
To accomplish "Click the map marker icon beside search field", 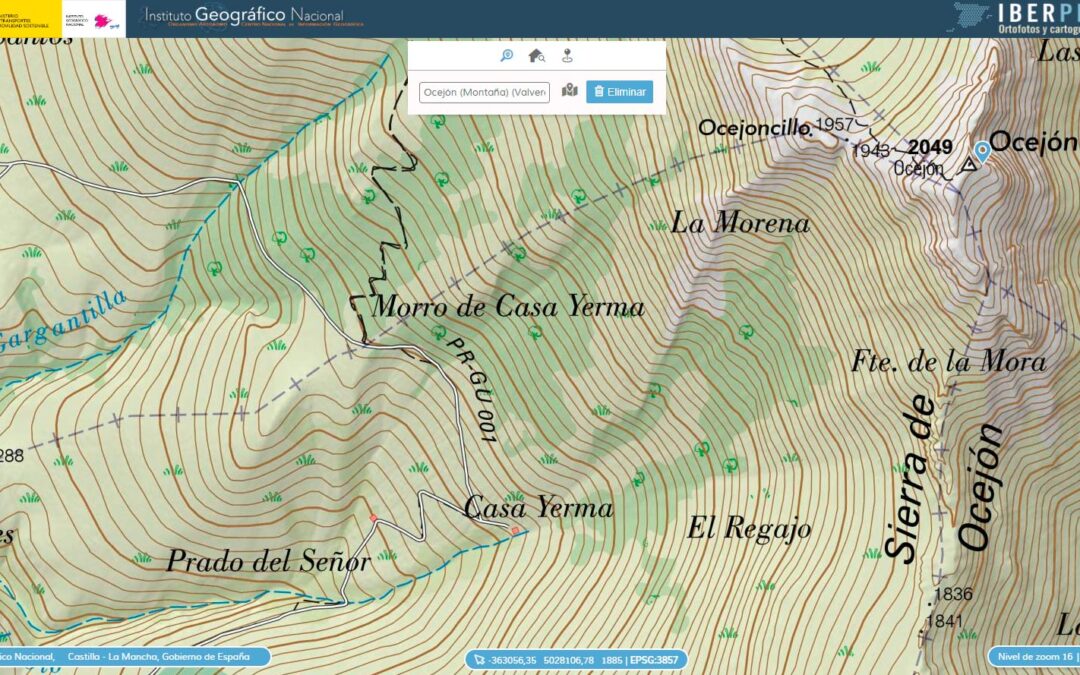I will 570,91.
